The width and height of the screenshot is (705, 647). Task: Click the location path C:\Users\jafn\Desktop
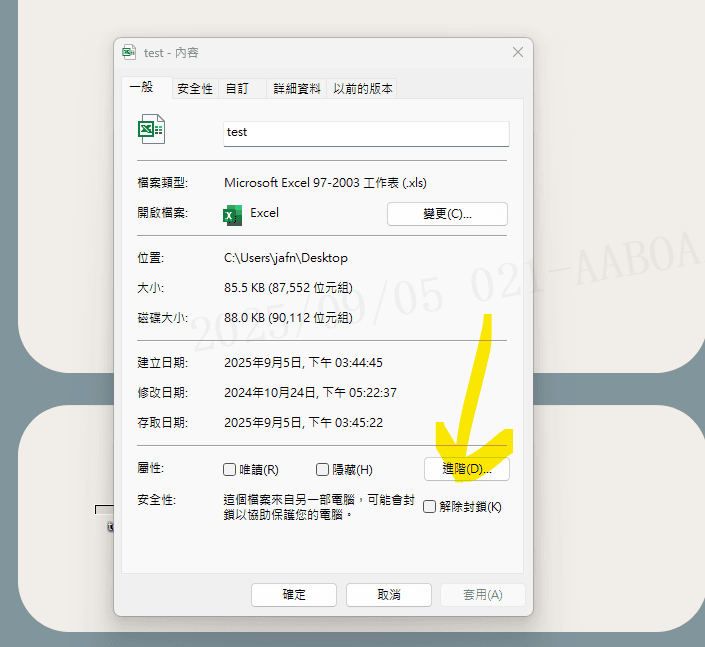(286, 258)
